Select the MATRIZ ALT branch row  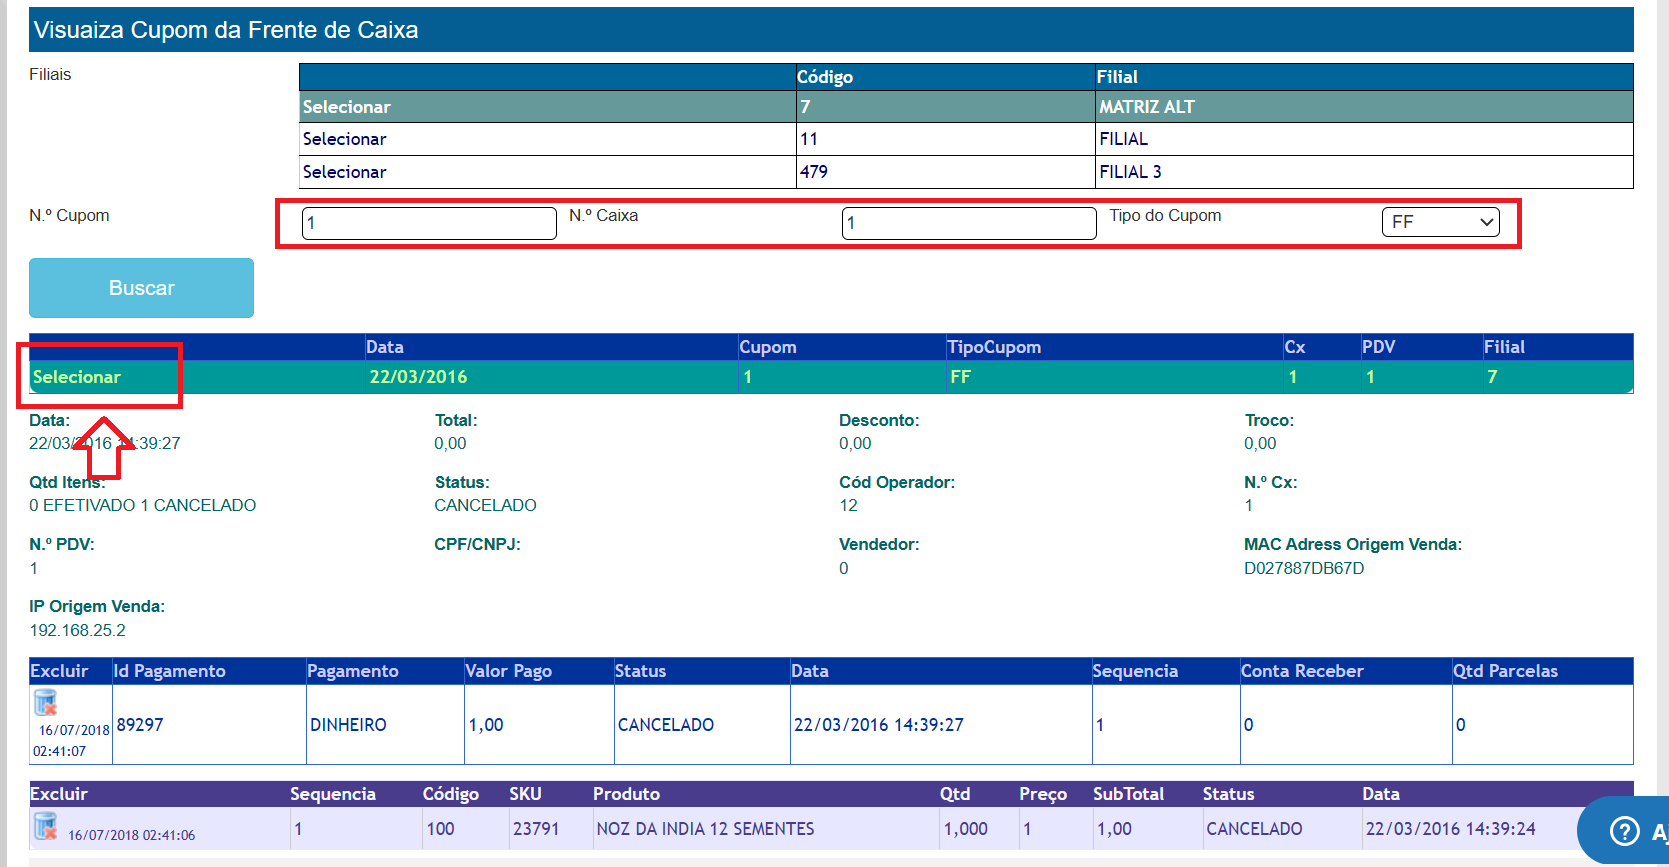[346, 107]
